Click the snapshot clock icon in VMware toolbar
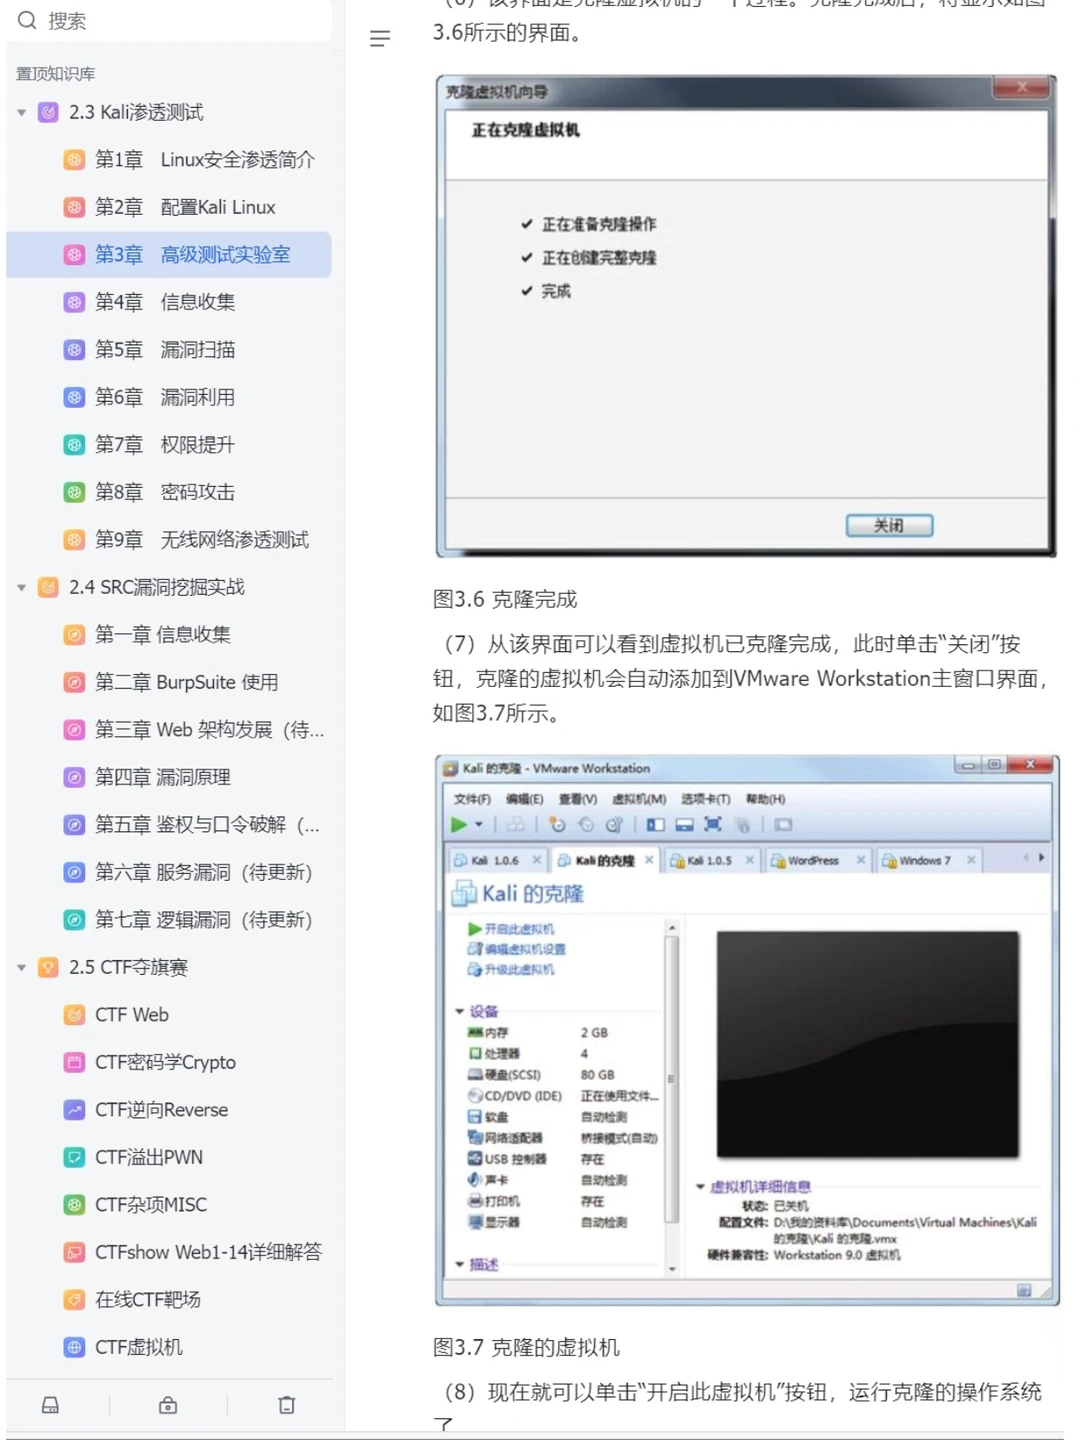This screenshot has width=1080, height=1440. 557,824
